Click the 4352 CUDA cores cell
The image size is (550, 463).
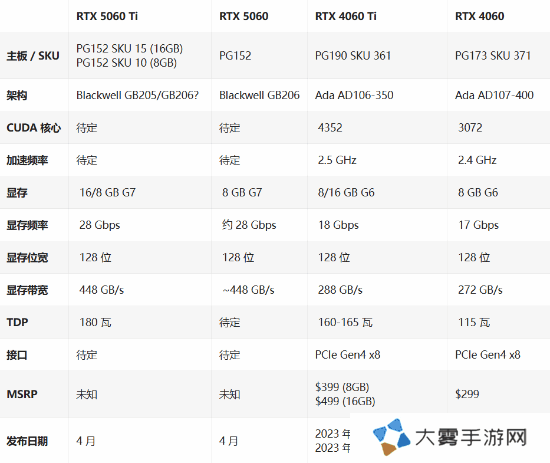[x=330, y=128]
